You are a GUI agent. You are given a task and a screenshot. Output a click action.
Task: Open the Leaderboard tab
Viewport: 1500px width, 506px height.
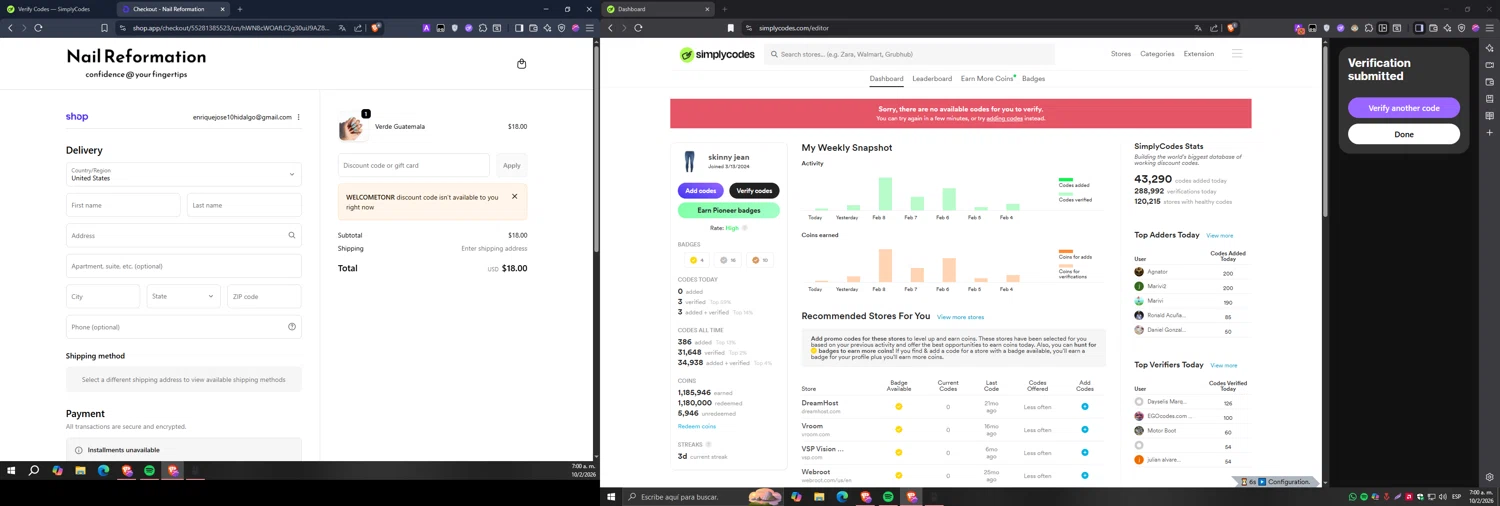(932, 79)
